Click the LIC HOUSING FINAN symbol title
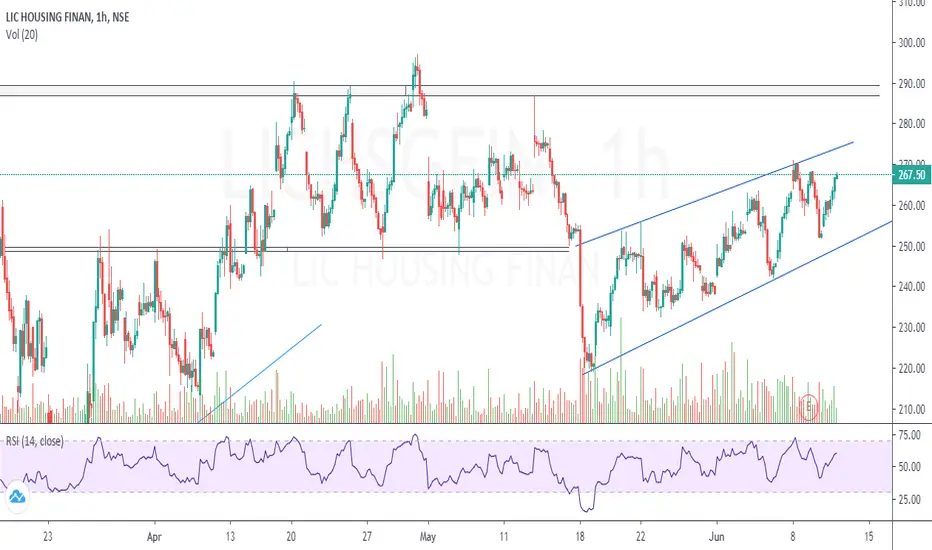932x550 pixels. (x=67, y=17)
